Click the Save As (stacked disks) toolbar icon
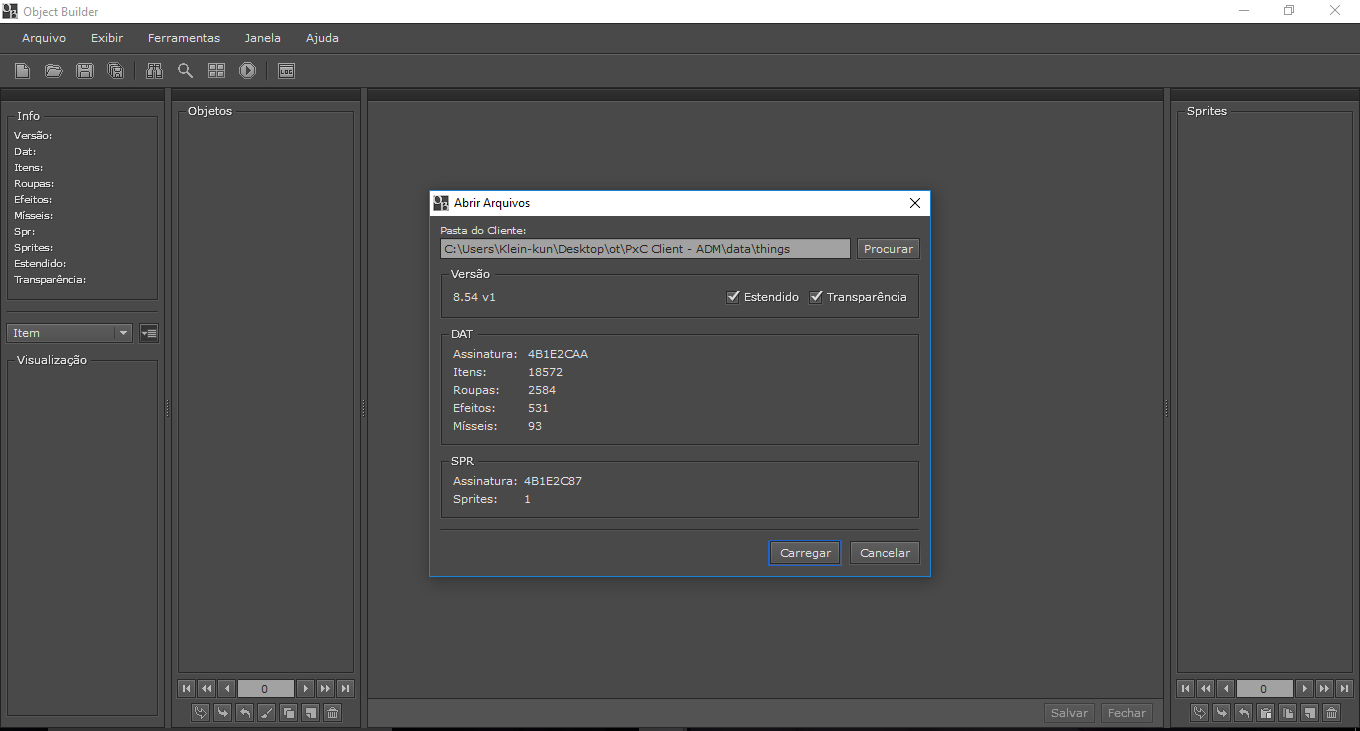Viewport: 1360px width, 731px height. coord(116,71)
